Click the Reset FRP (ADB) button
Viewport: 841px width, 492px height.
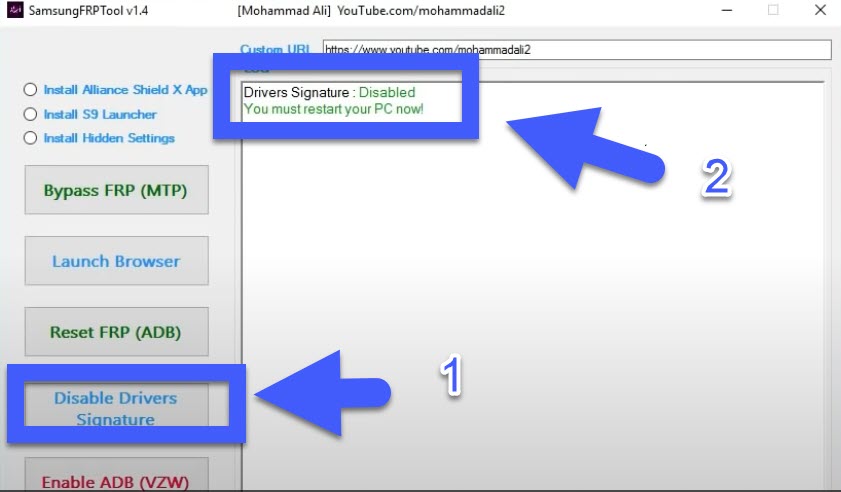116,332
